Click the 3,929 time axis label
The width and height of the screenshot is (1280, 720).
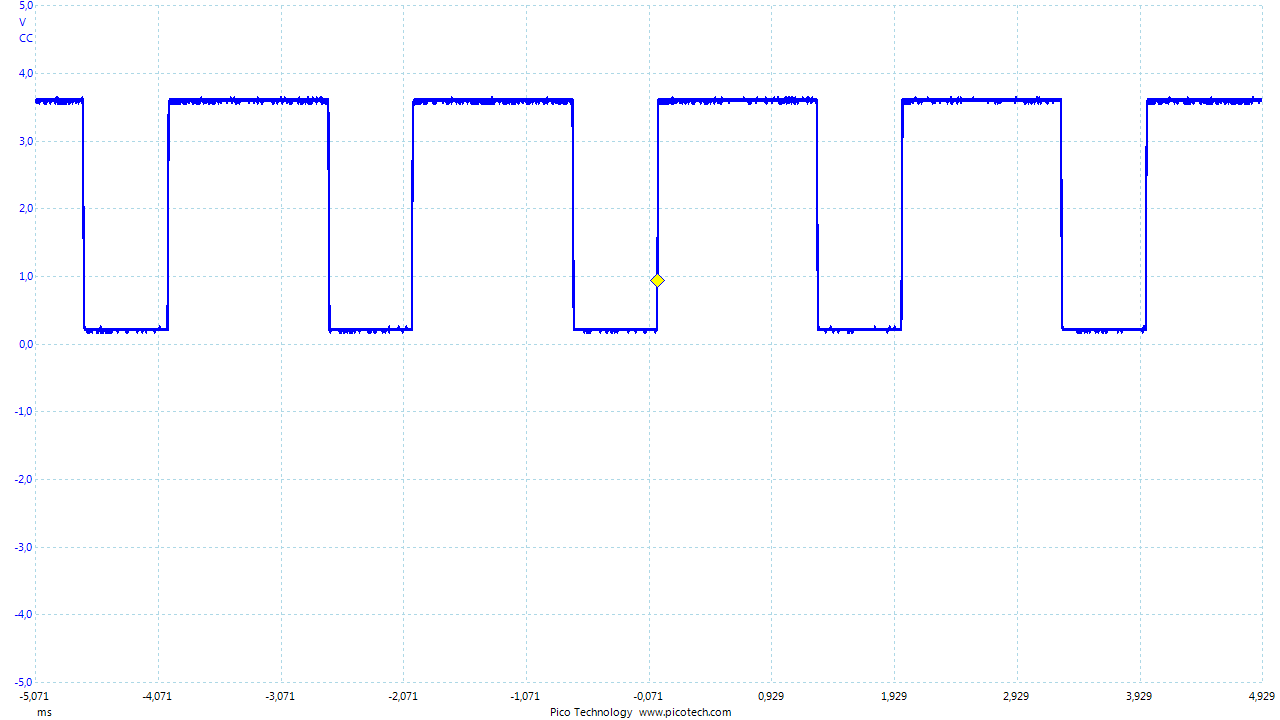point(1139,696)
